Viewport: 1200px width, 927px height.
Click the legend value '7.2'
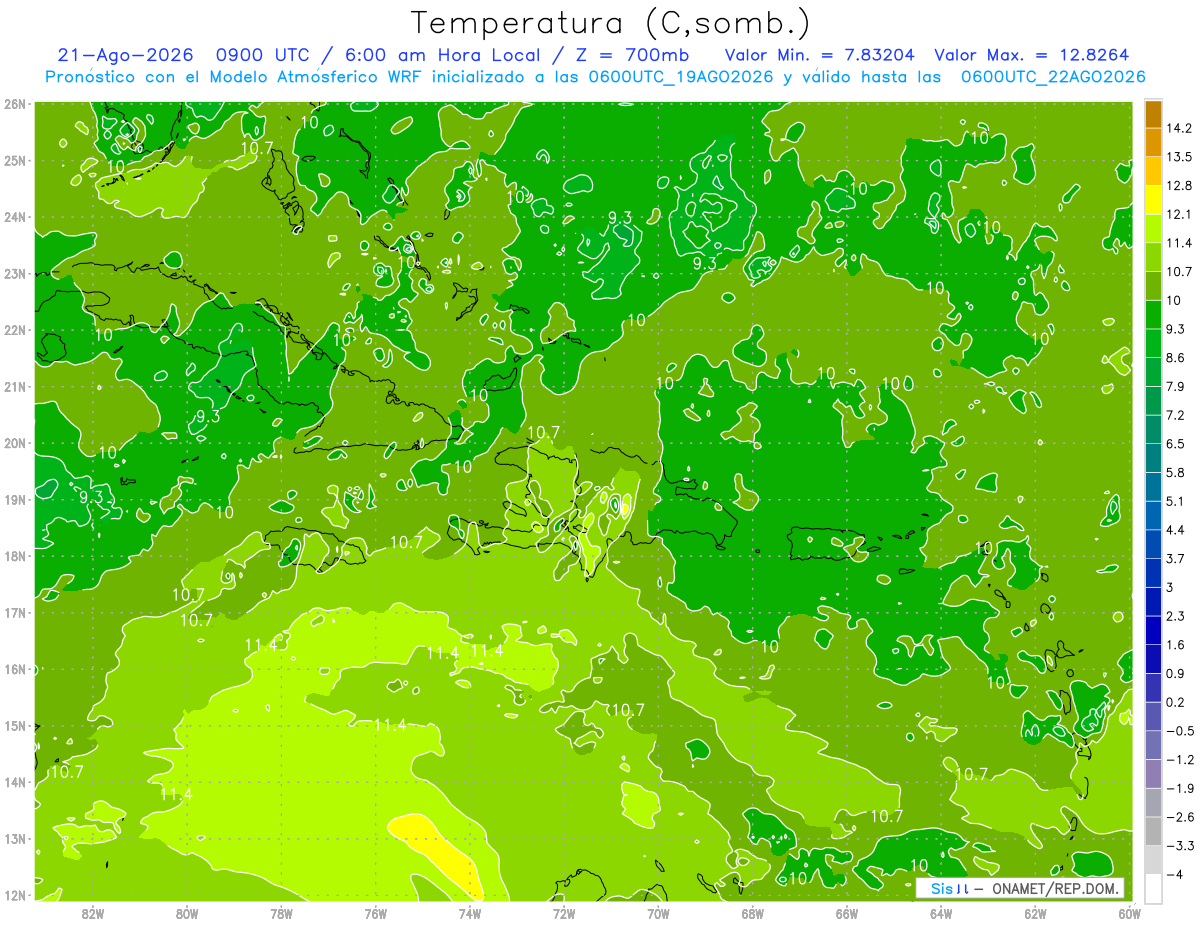tap(1176, 414)
